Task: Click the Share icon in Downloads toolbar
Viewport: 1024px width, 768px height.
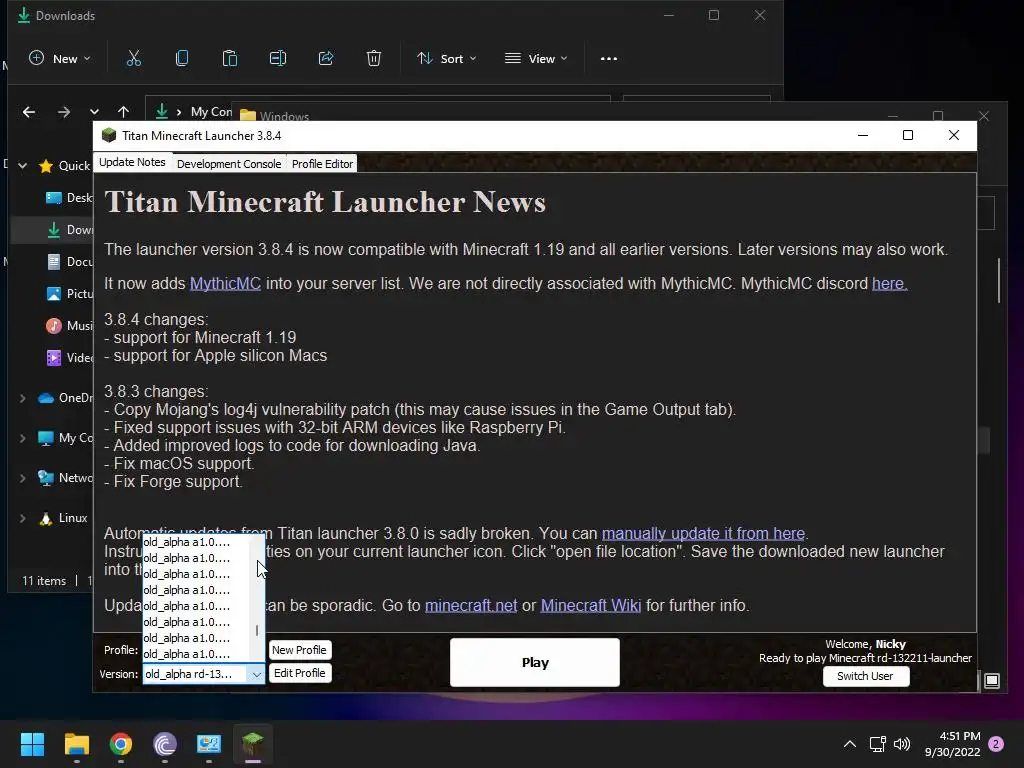Action: point(326,59)
